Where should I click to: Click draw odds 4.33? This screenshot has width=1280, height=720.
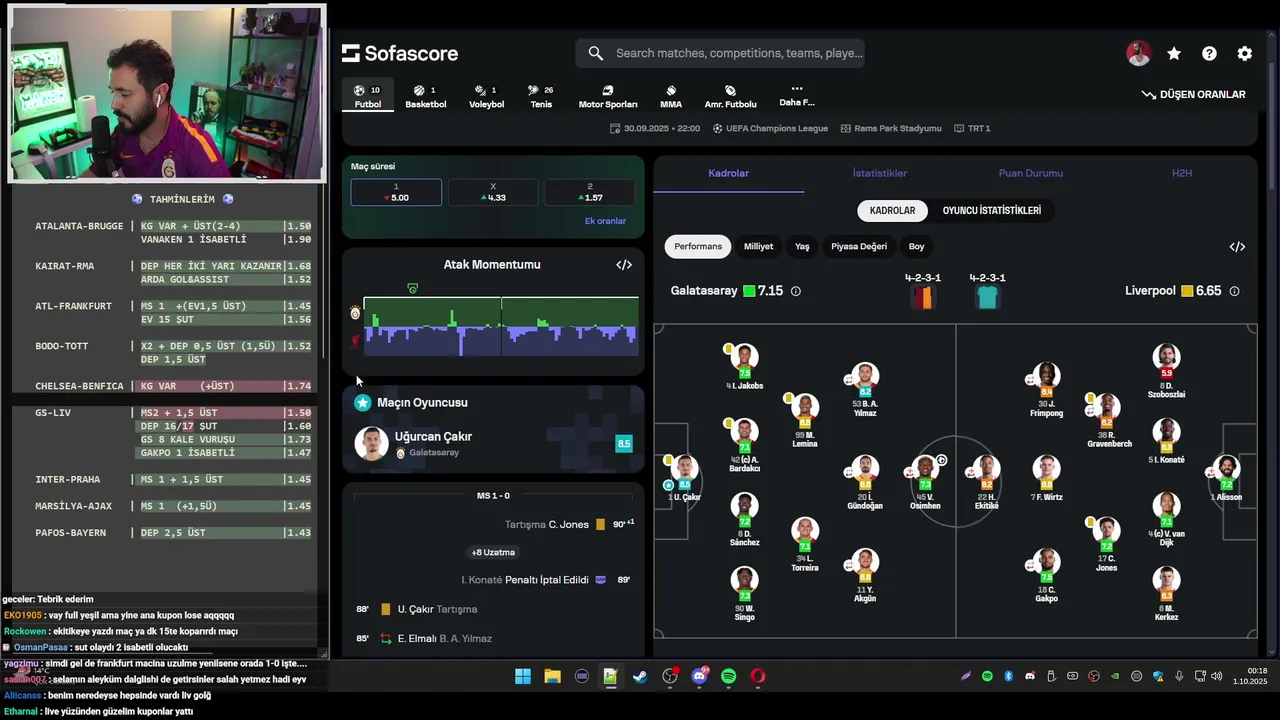click(x=493, y=192)
